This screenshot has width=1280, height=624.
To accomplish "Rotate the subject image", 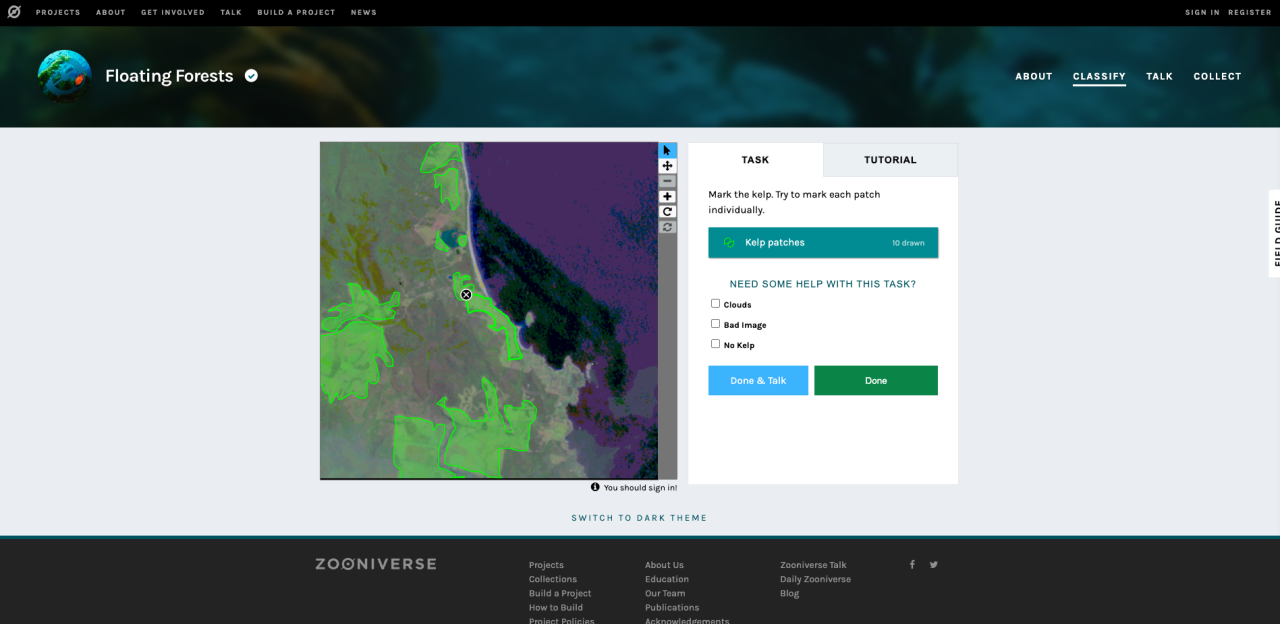I will pos(667,211).
